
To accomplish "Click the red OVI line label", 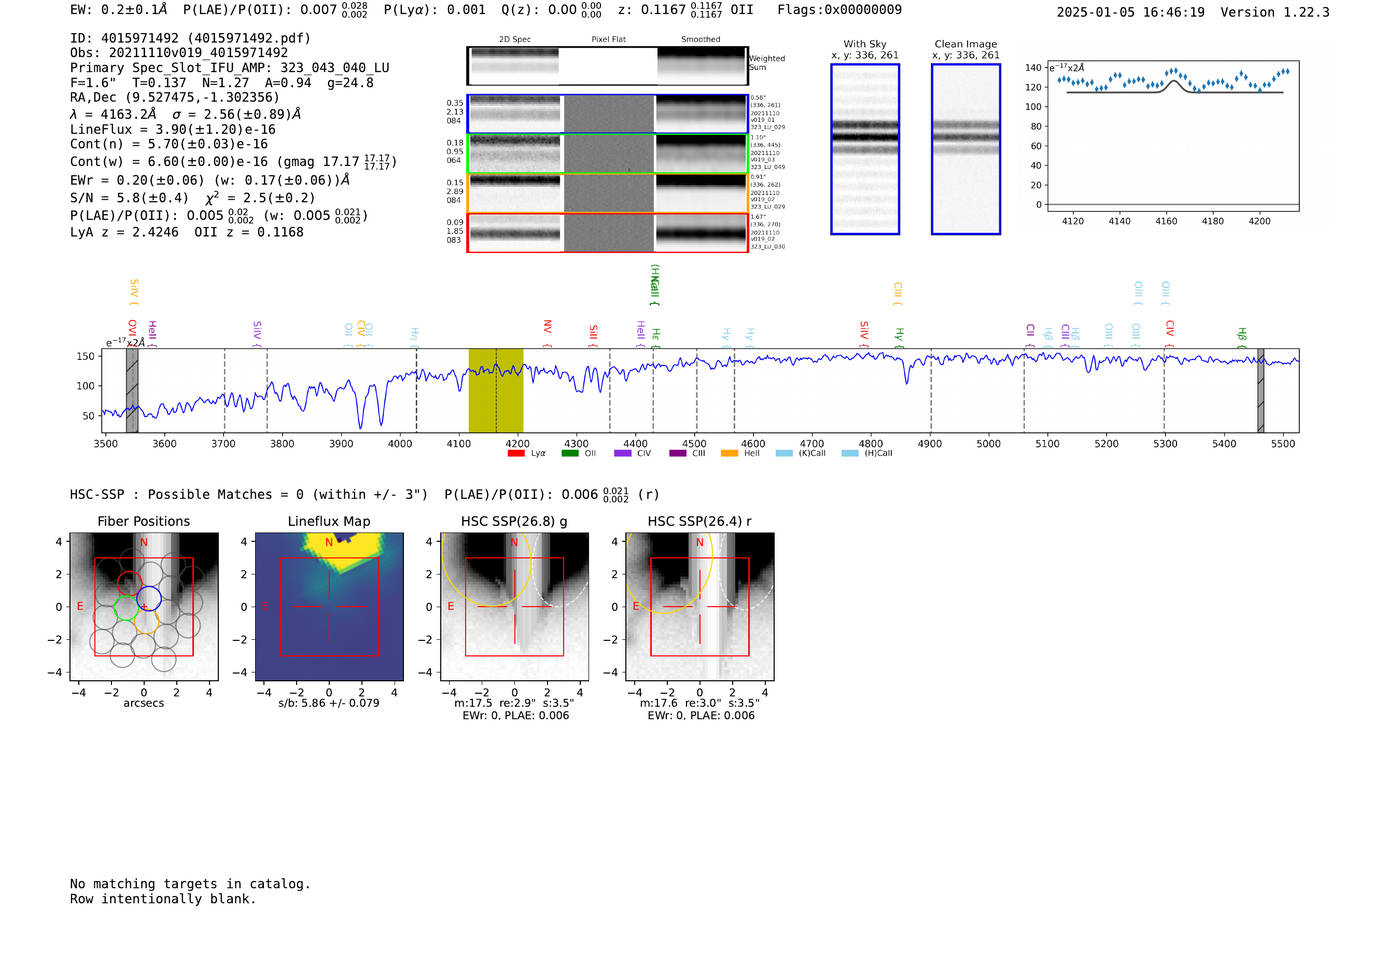I will [132, 332].
